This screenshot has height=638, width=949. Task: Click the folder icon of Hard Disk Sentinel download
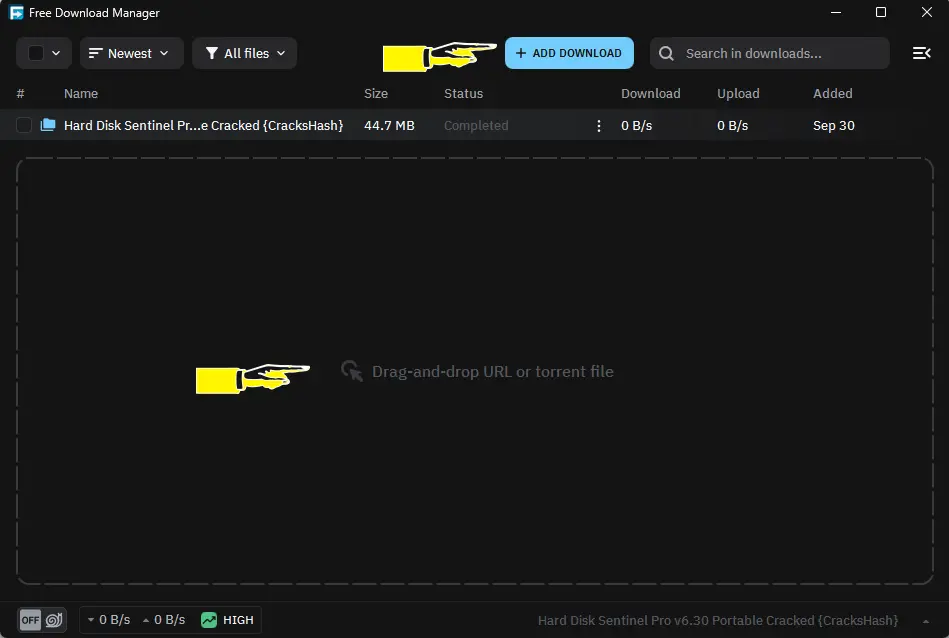click(x=48, y=125)
